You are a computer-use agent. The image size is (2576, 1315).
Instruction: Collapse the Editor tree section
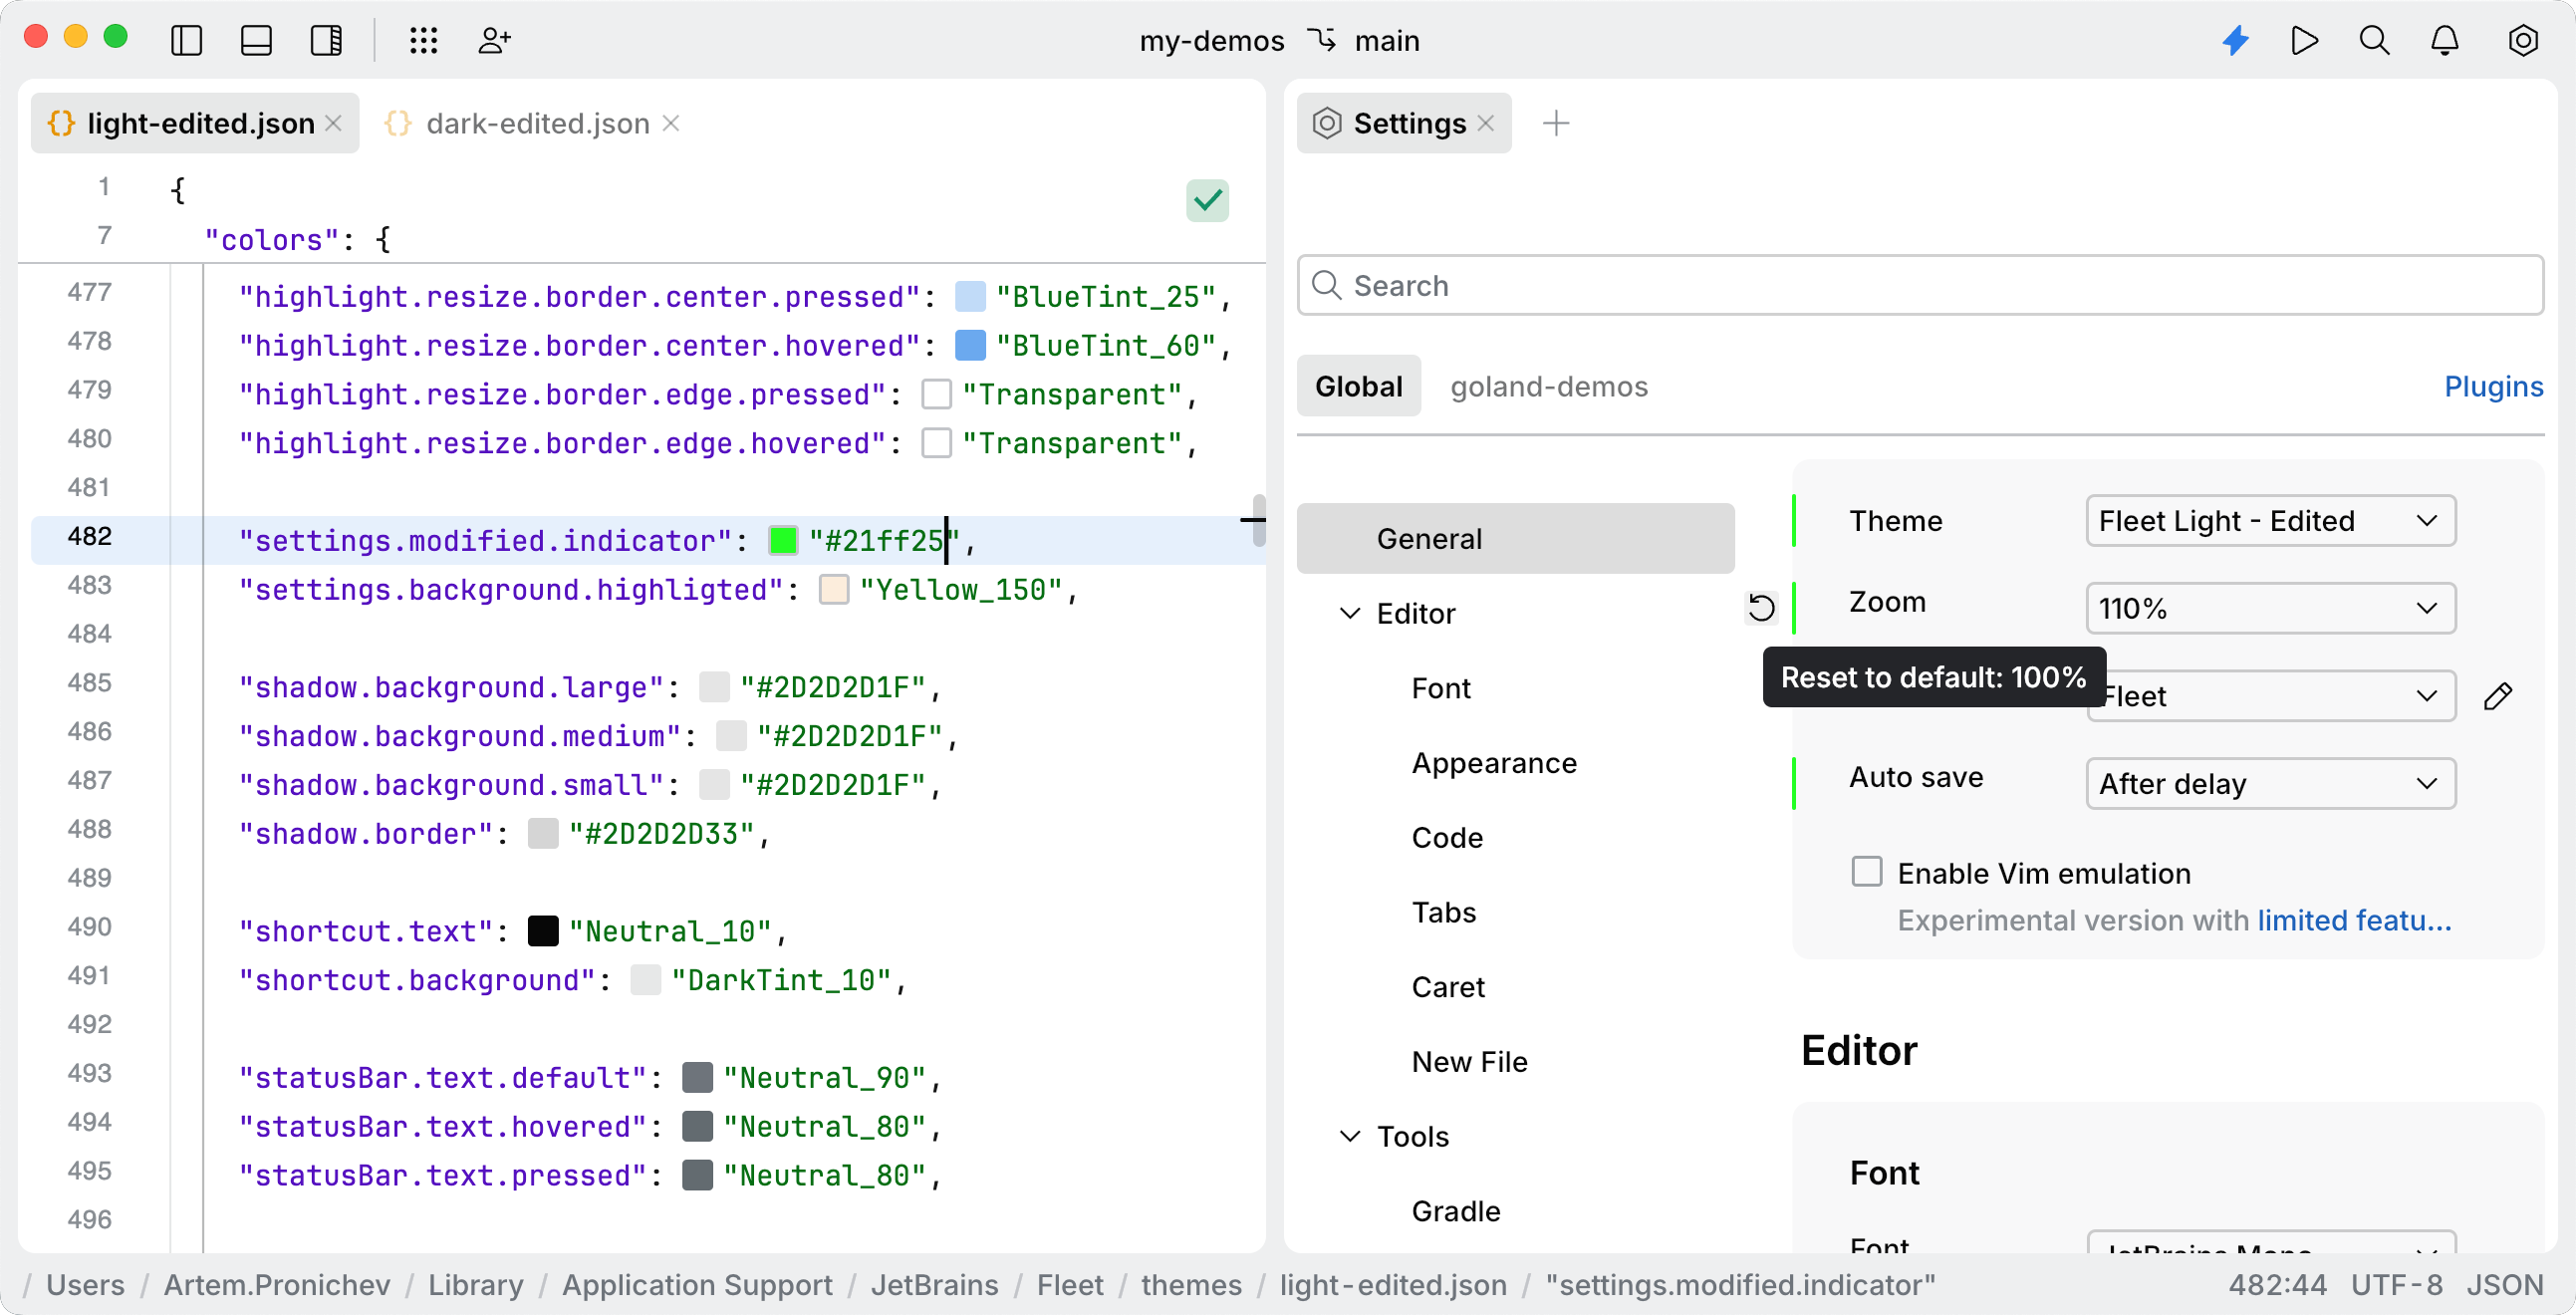pos(1350,613)
